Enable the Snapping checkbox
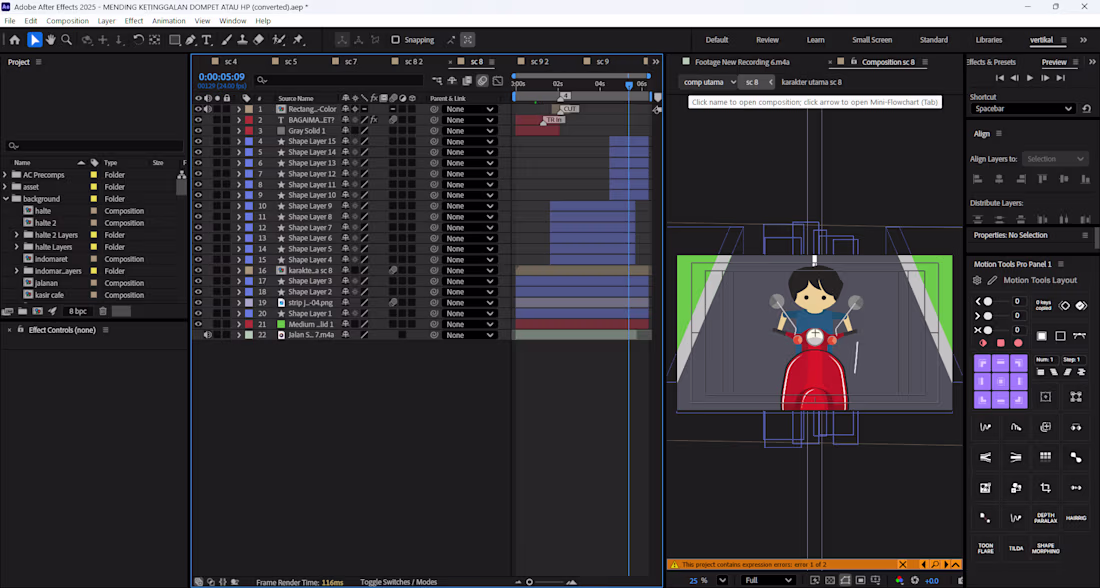Image resolution: width=1100 pixels, height=588 pixels. tap(396, 40)
